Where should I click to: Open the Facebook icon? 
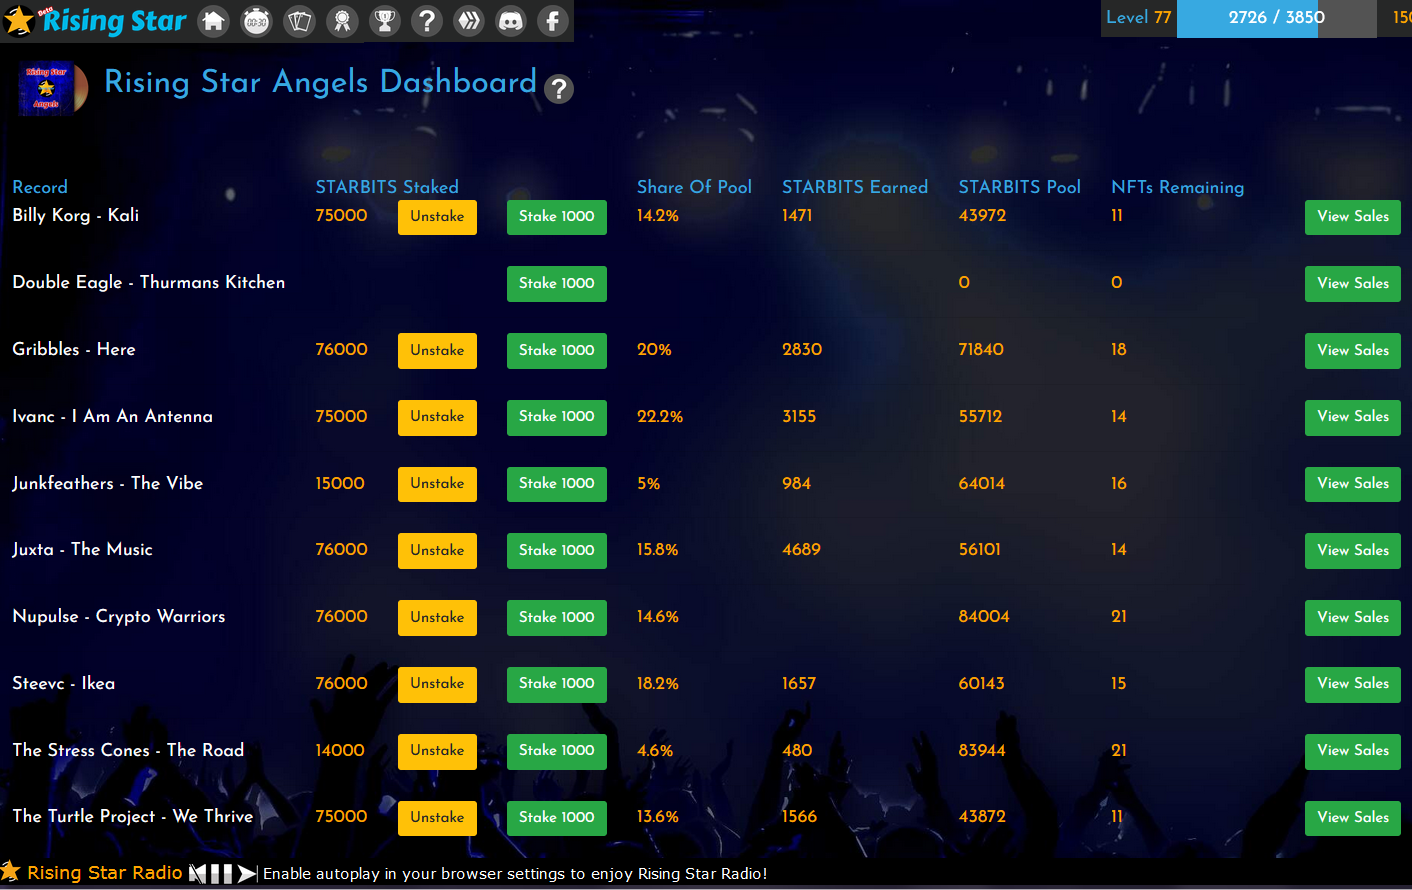pyautogui.click(x=553, y=21)
